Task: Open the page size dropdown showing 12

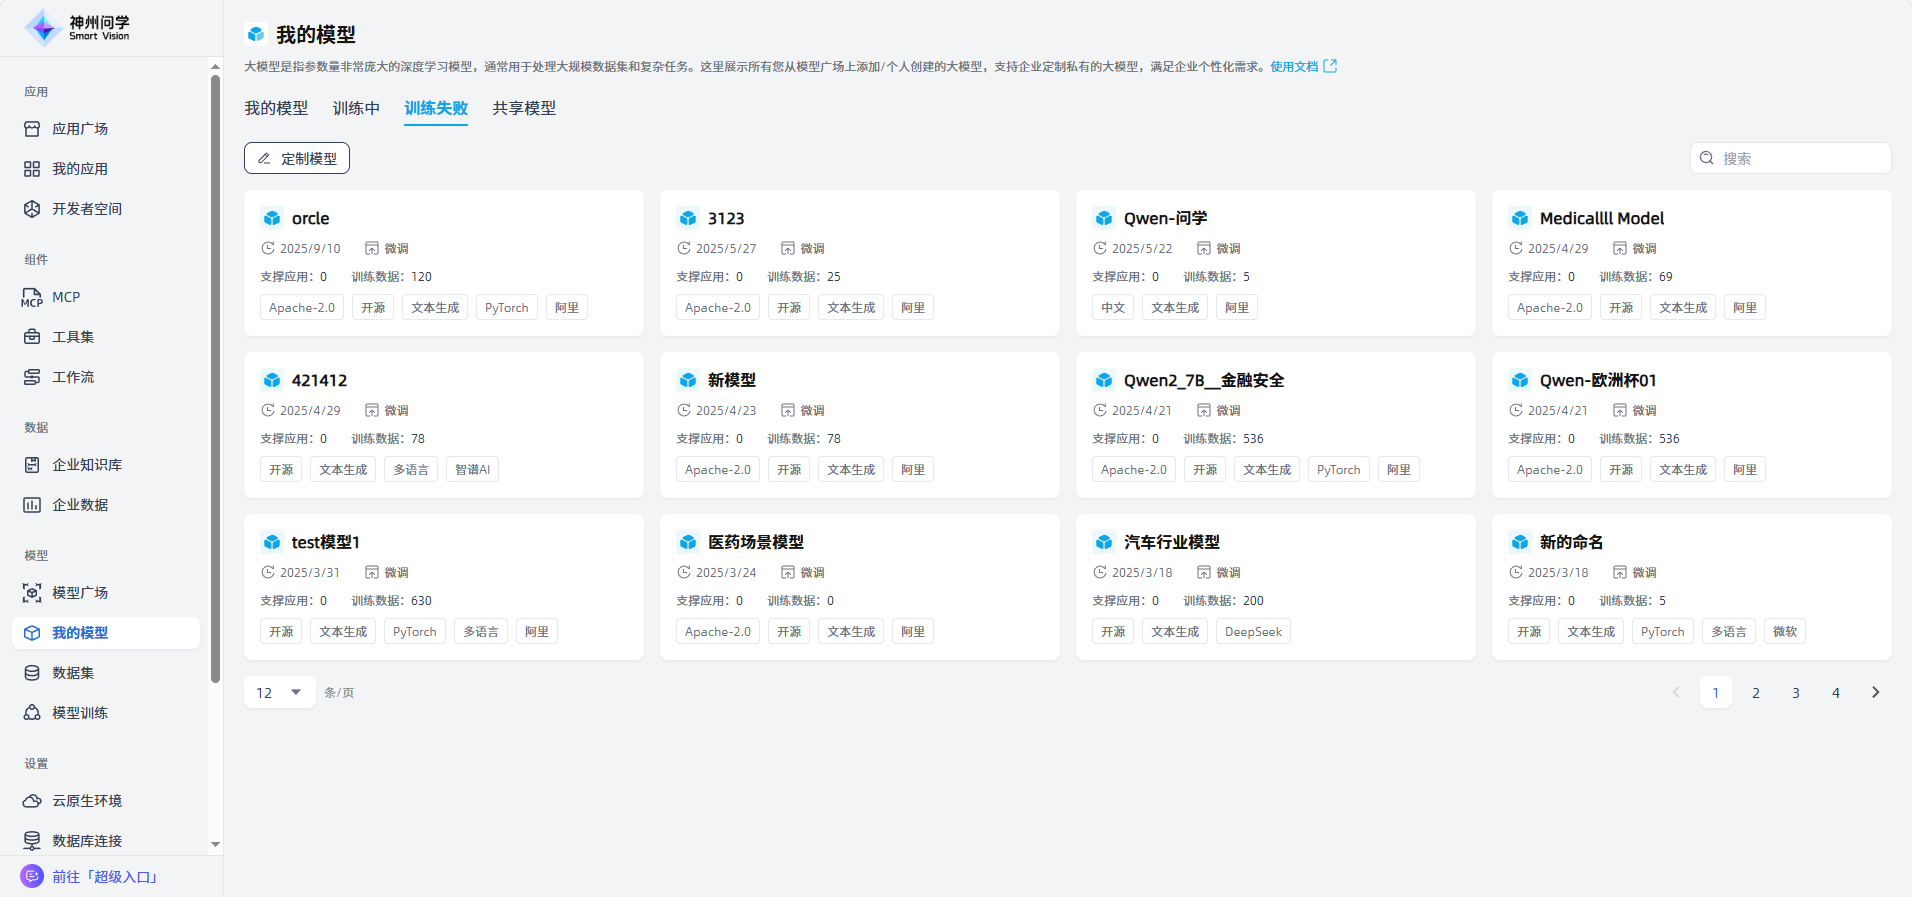Action: (279, 692)
